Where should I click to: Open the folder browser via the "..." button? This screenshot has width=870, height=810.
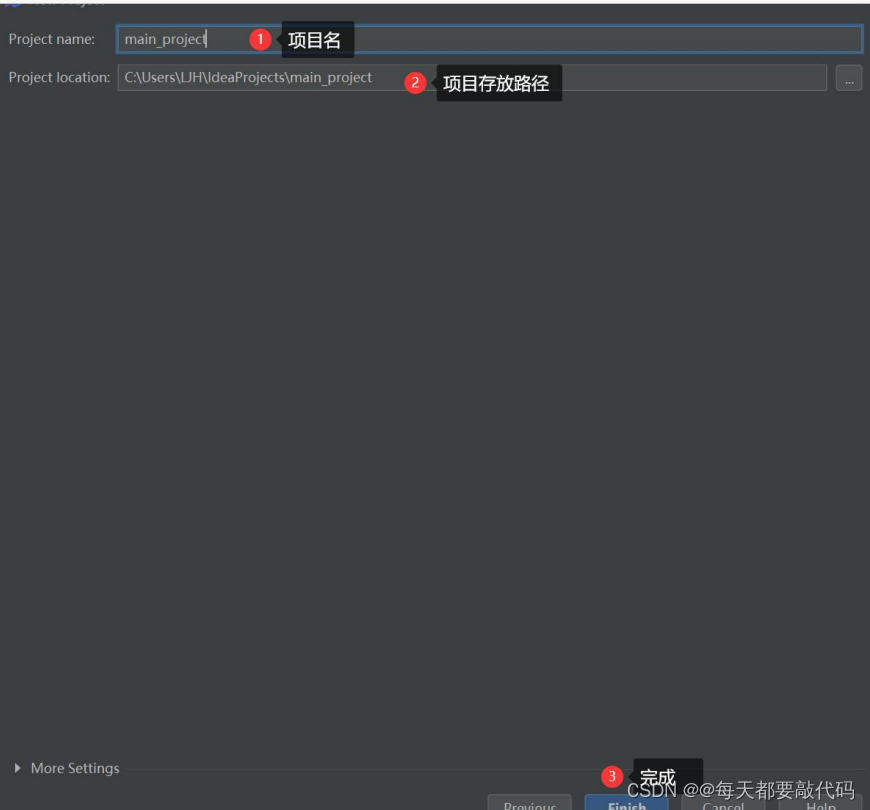coord(849,77)
